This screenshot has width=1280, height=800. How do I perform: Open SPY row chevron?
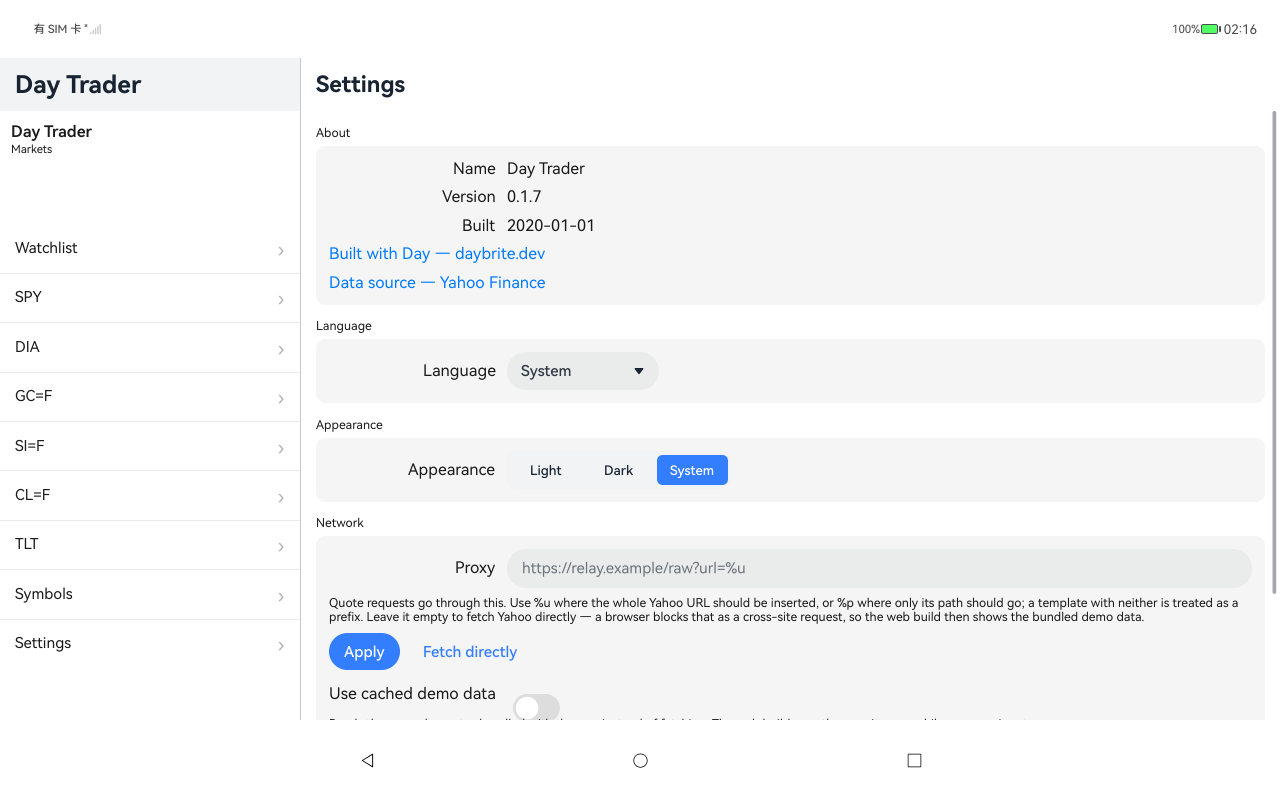[281, 299]
